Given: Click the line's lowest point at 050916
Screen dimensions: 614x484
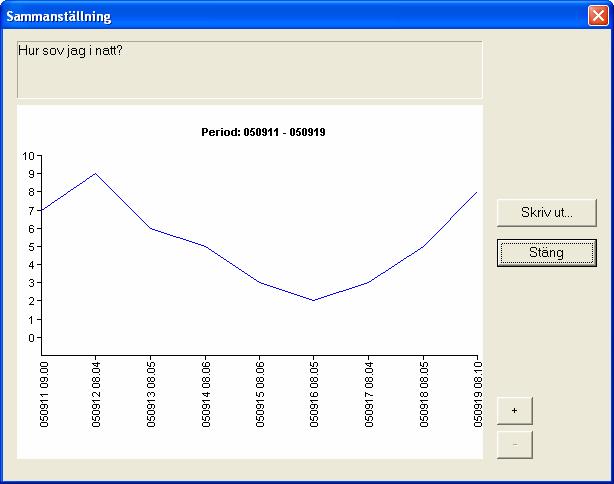Looking at the screenshot, I should [314, 300].
